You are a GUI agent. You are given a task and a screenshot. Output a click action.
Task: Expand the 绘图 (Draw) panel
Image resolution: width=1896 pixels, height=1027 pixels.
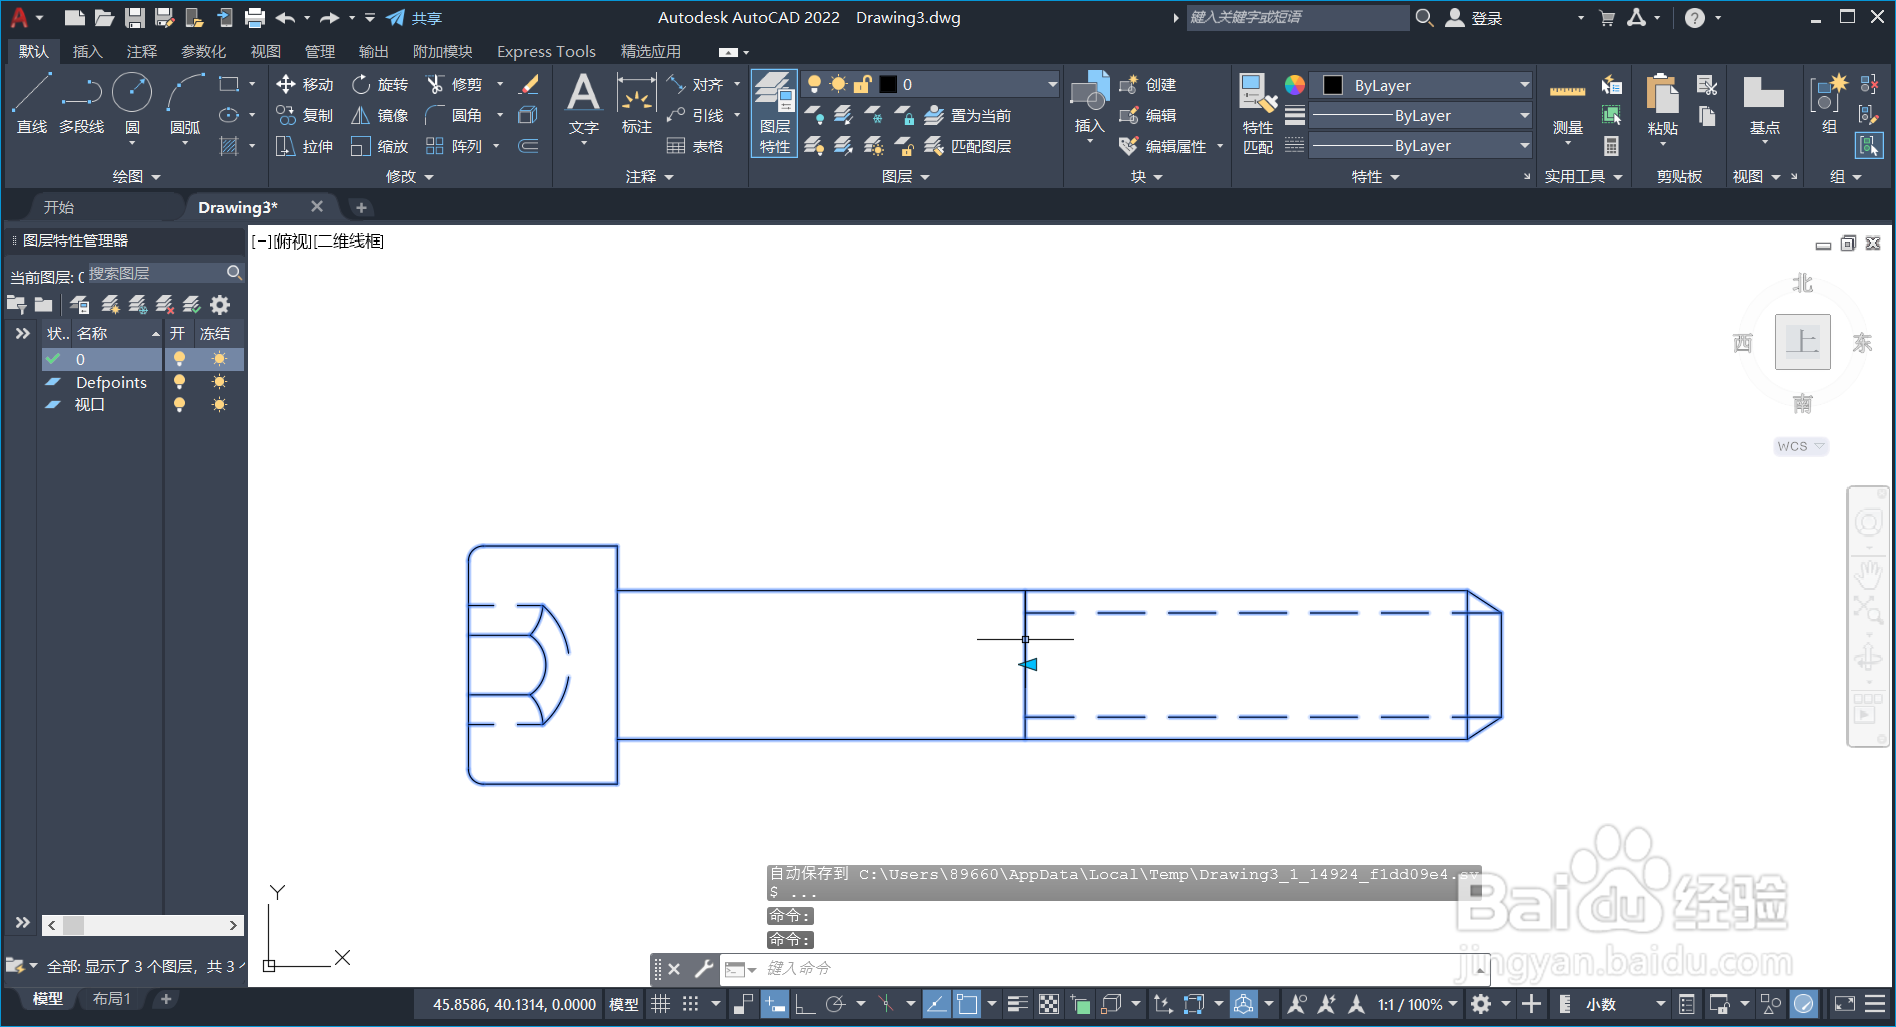click(136, 177)
